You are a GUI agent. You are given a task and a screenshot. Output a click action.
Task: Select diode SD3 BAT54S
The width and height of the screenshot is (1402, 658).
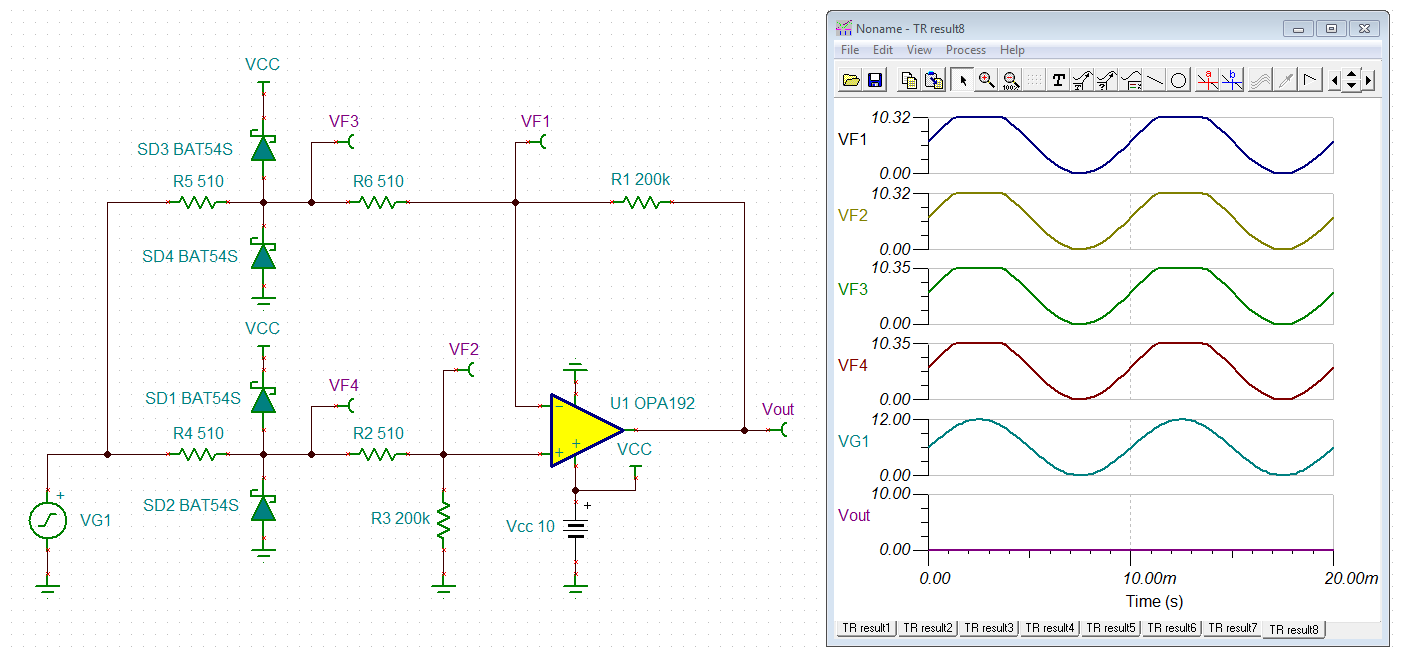point(263,148)
